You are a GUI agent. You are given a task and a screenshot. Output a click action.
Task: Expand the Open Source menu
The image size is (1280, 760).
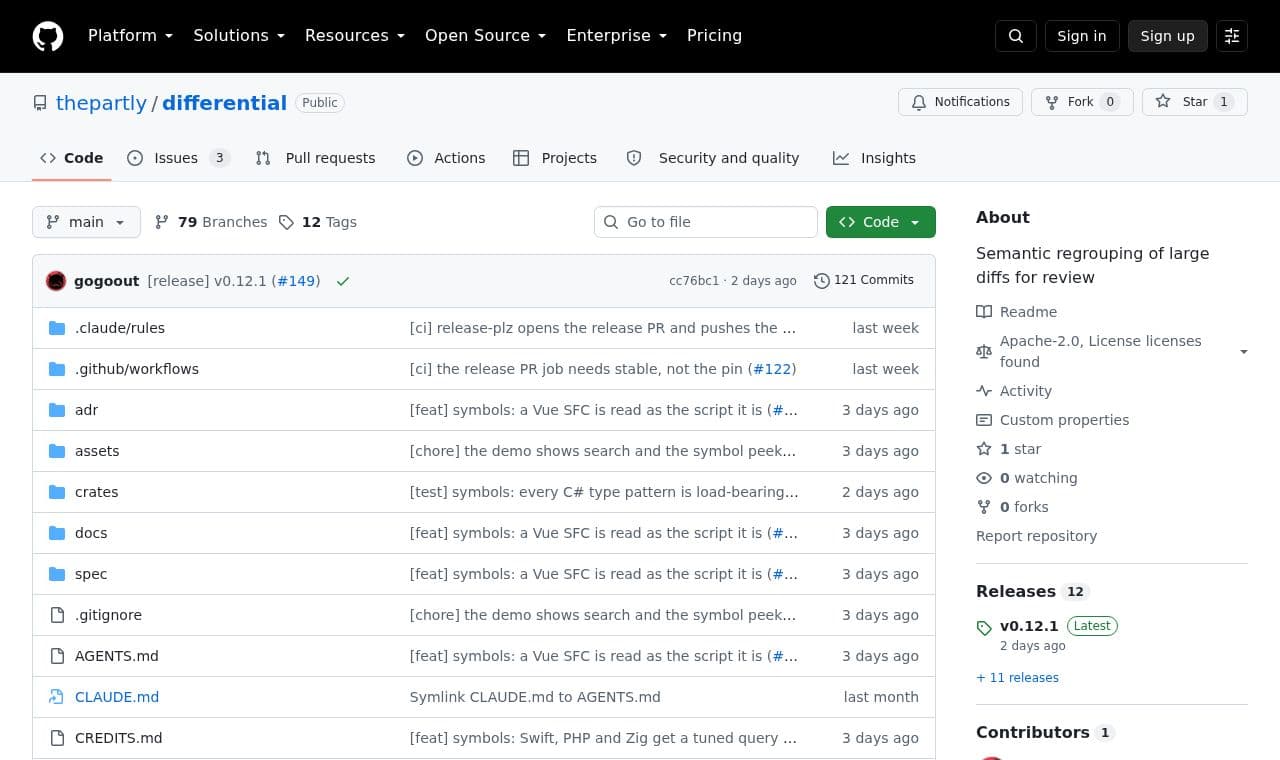(x=485, y=35)
